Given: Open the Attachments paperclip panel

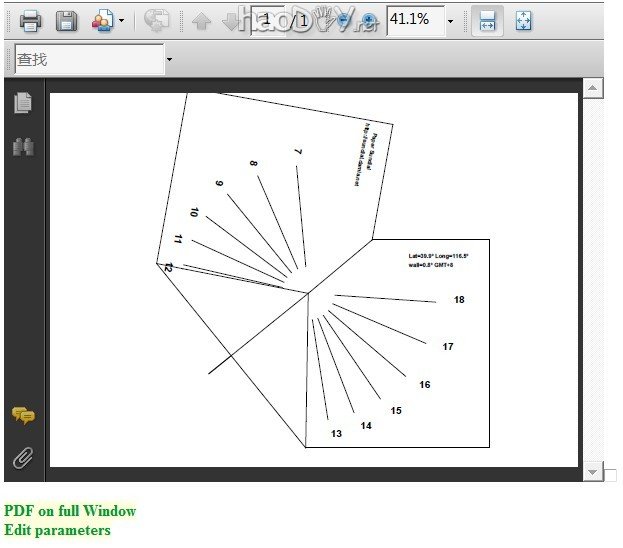Looking at the screenshot, I should pos(22,458).
